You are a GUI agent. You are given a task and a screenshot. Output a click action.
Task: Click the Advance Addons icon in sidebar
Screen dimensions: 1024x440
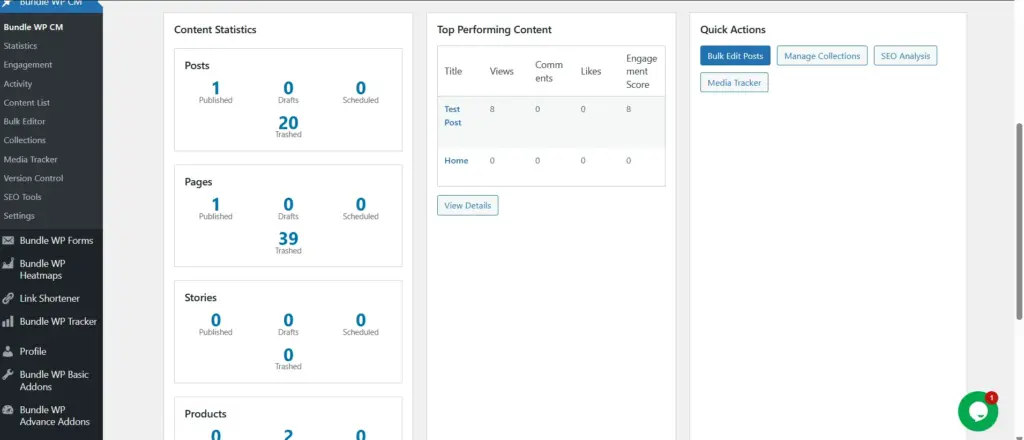pos(8,410)
